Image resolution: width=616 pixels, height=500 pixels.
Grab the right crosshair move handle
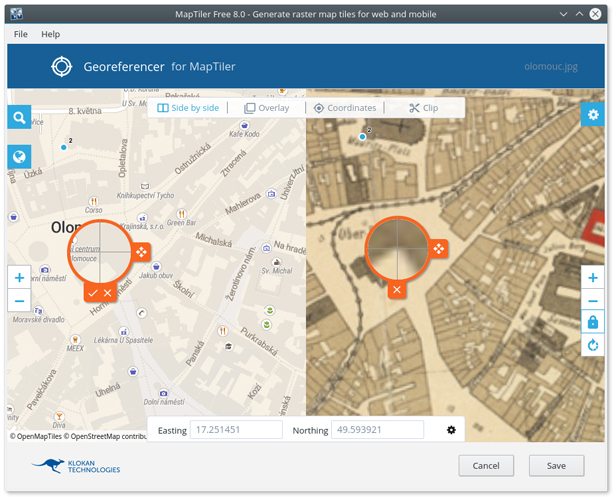[438, 249]
